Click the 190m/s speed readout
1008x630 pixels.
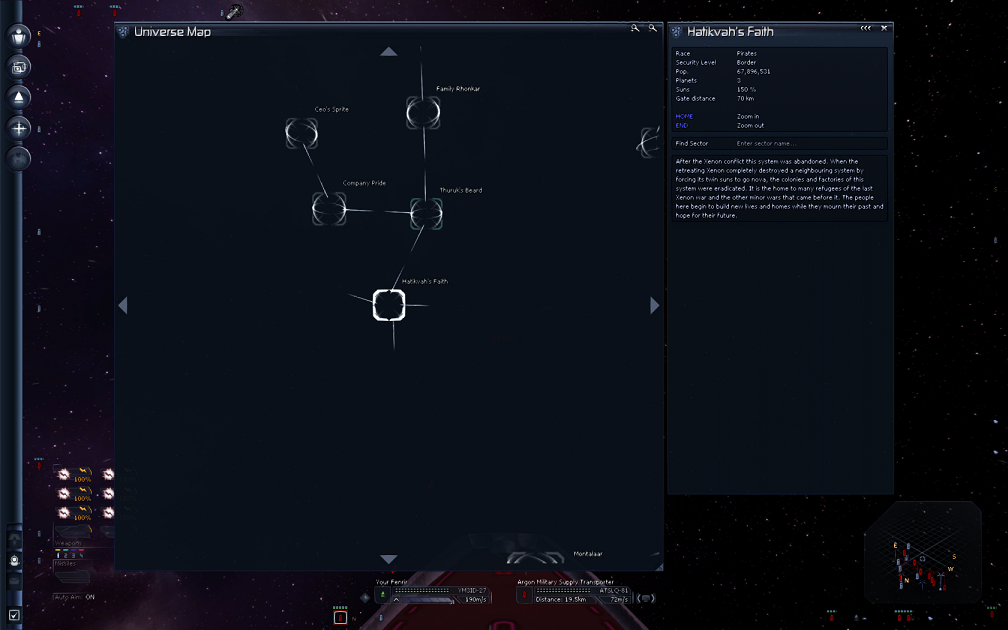click(475, 600)
